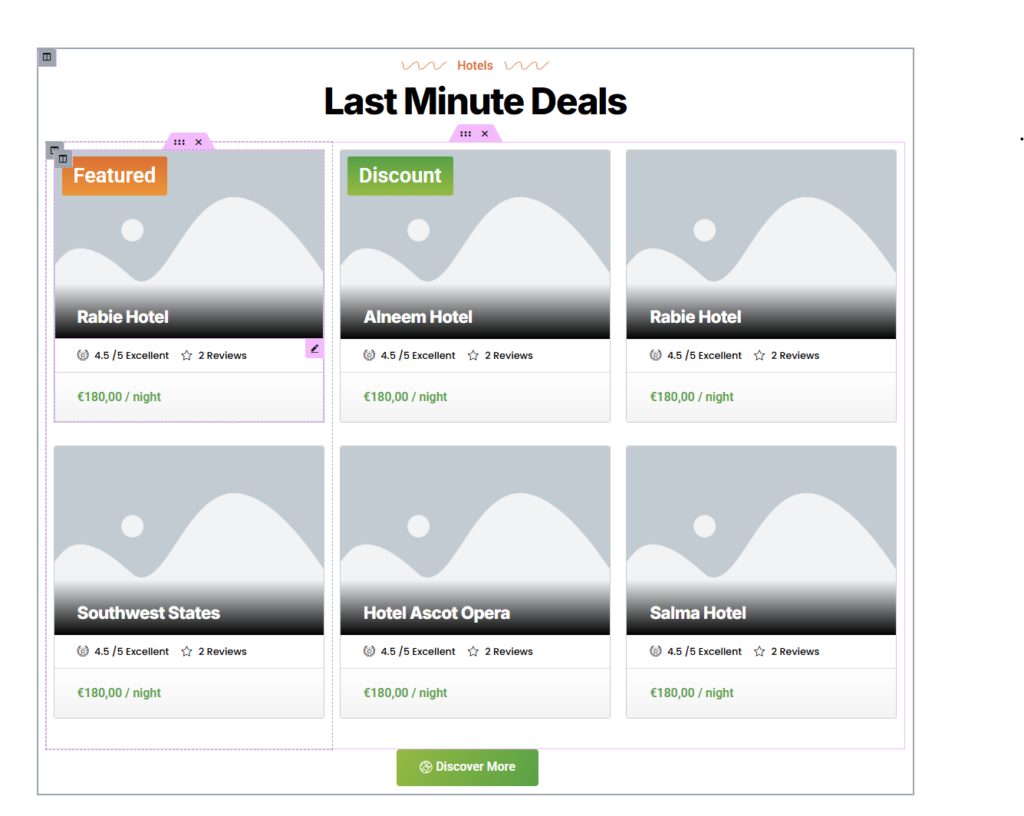The width and height of the screenshot is (1024, 816).
Task: Click the drag handle below the Last Minute Deals heading
Action: pos(466,133)
